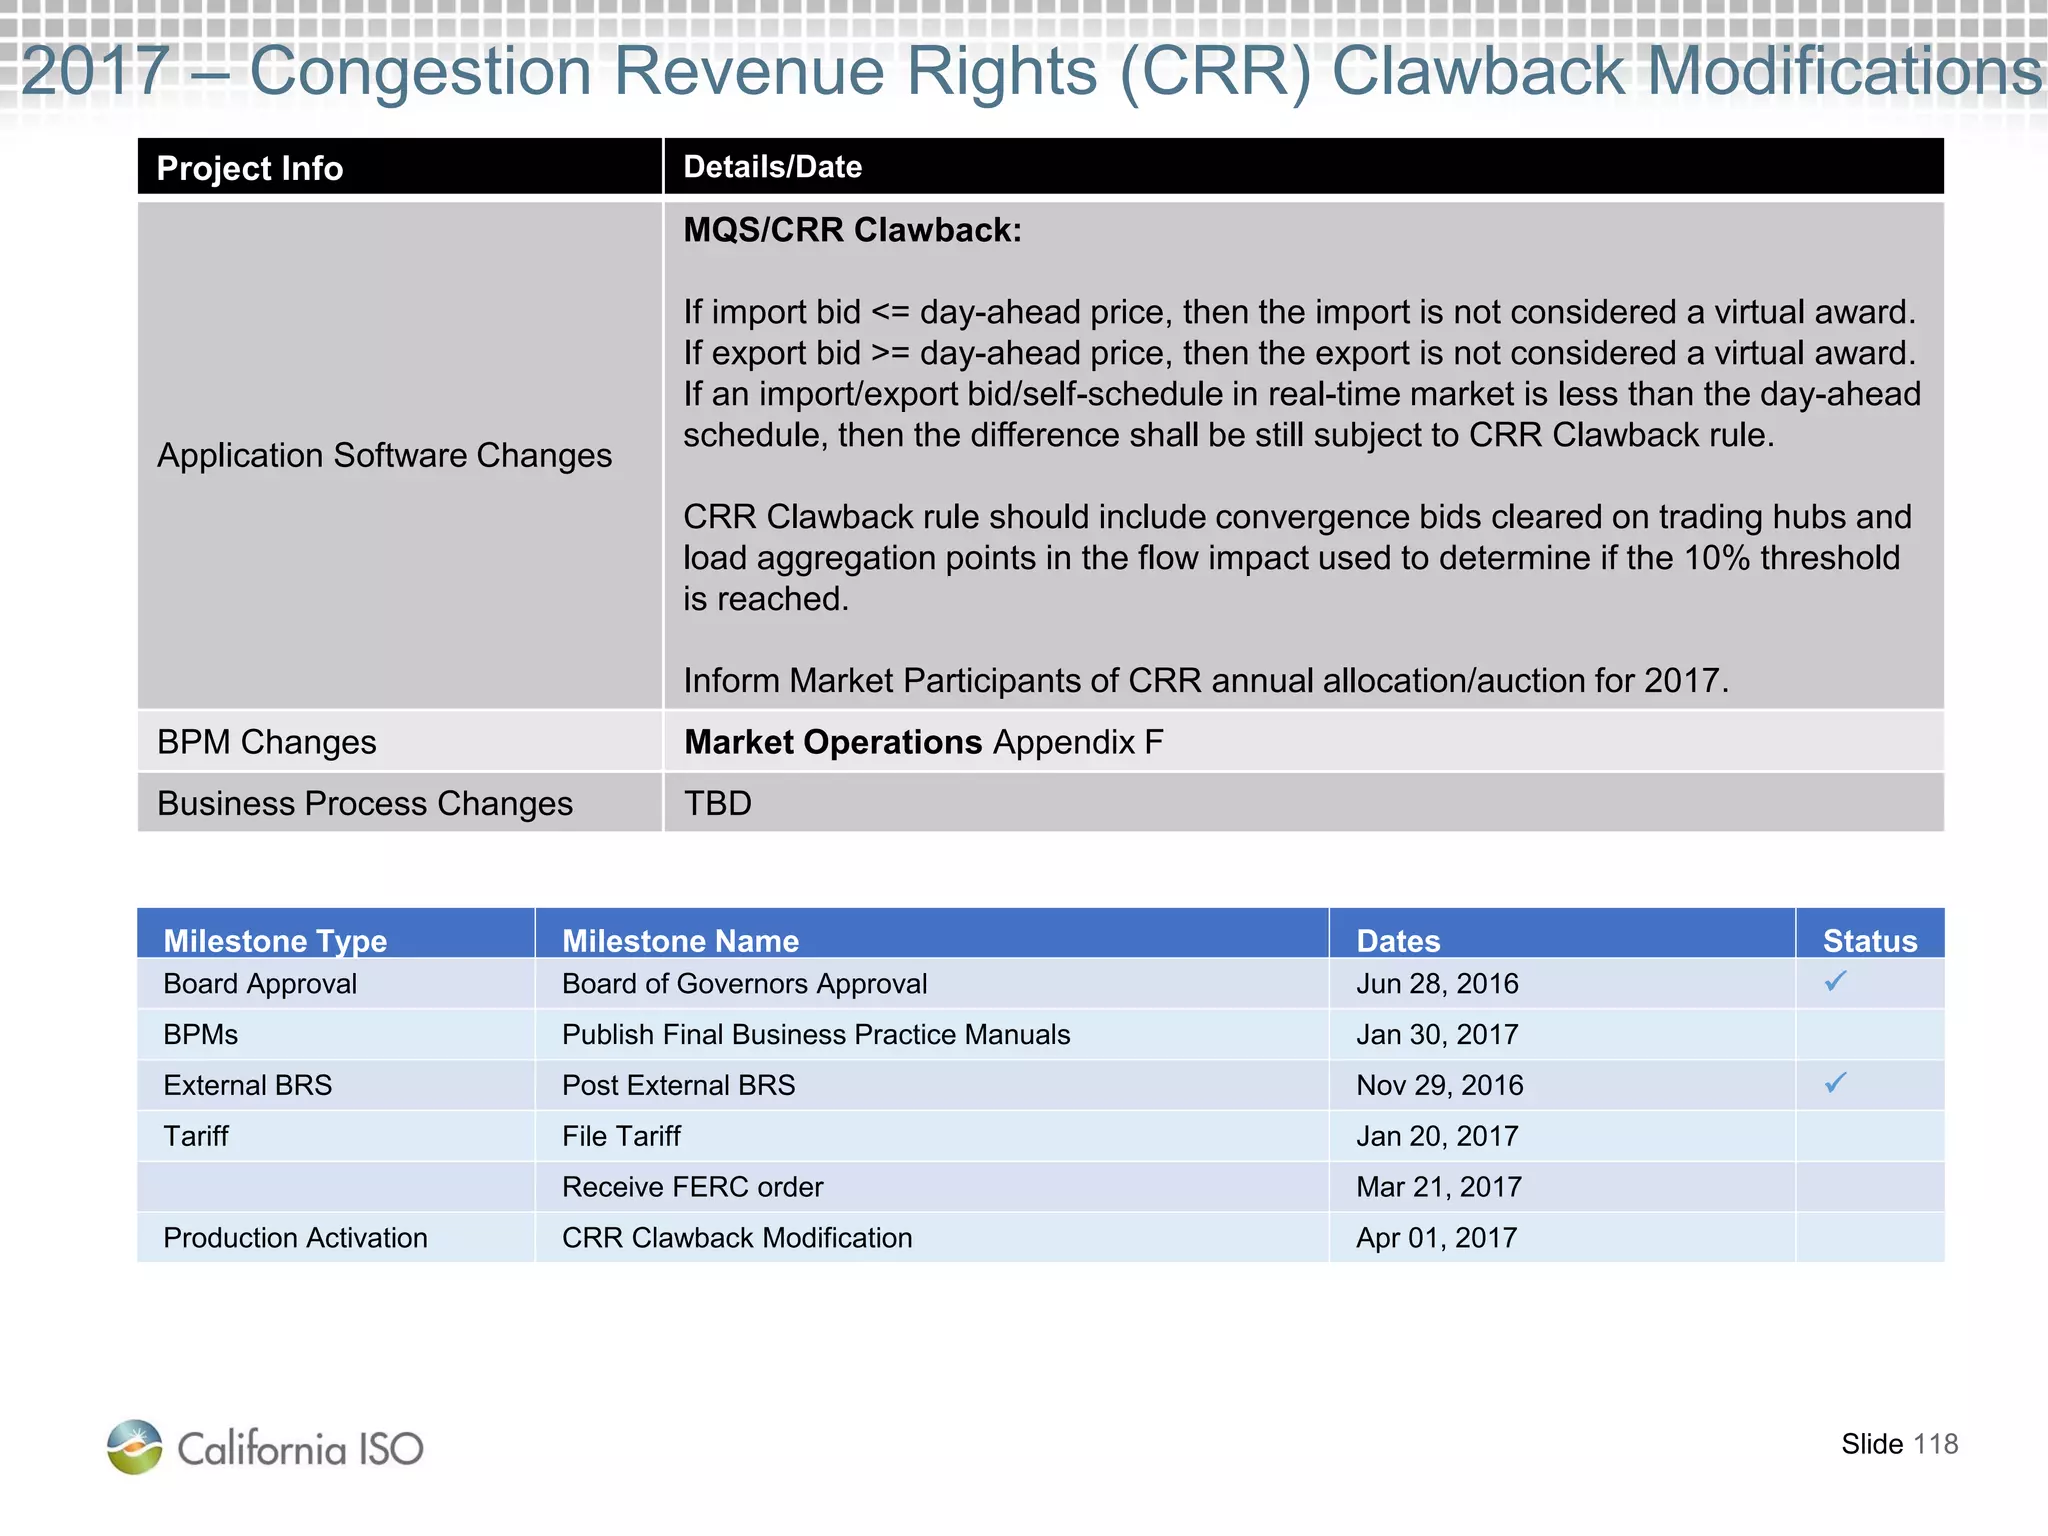This screenshot has height=1536, width=2048.
Task: Click the Board Approval milestone type
Action: 260,984
